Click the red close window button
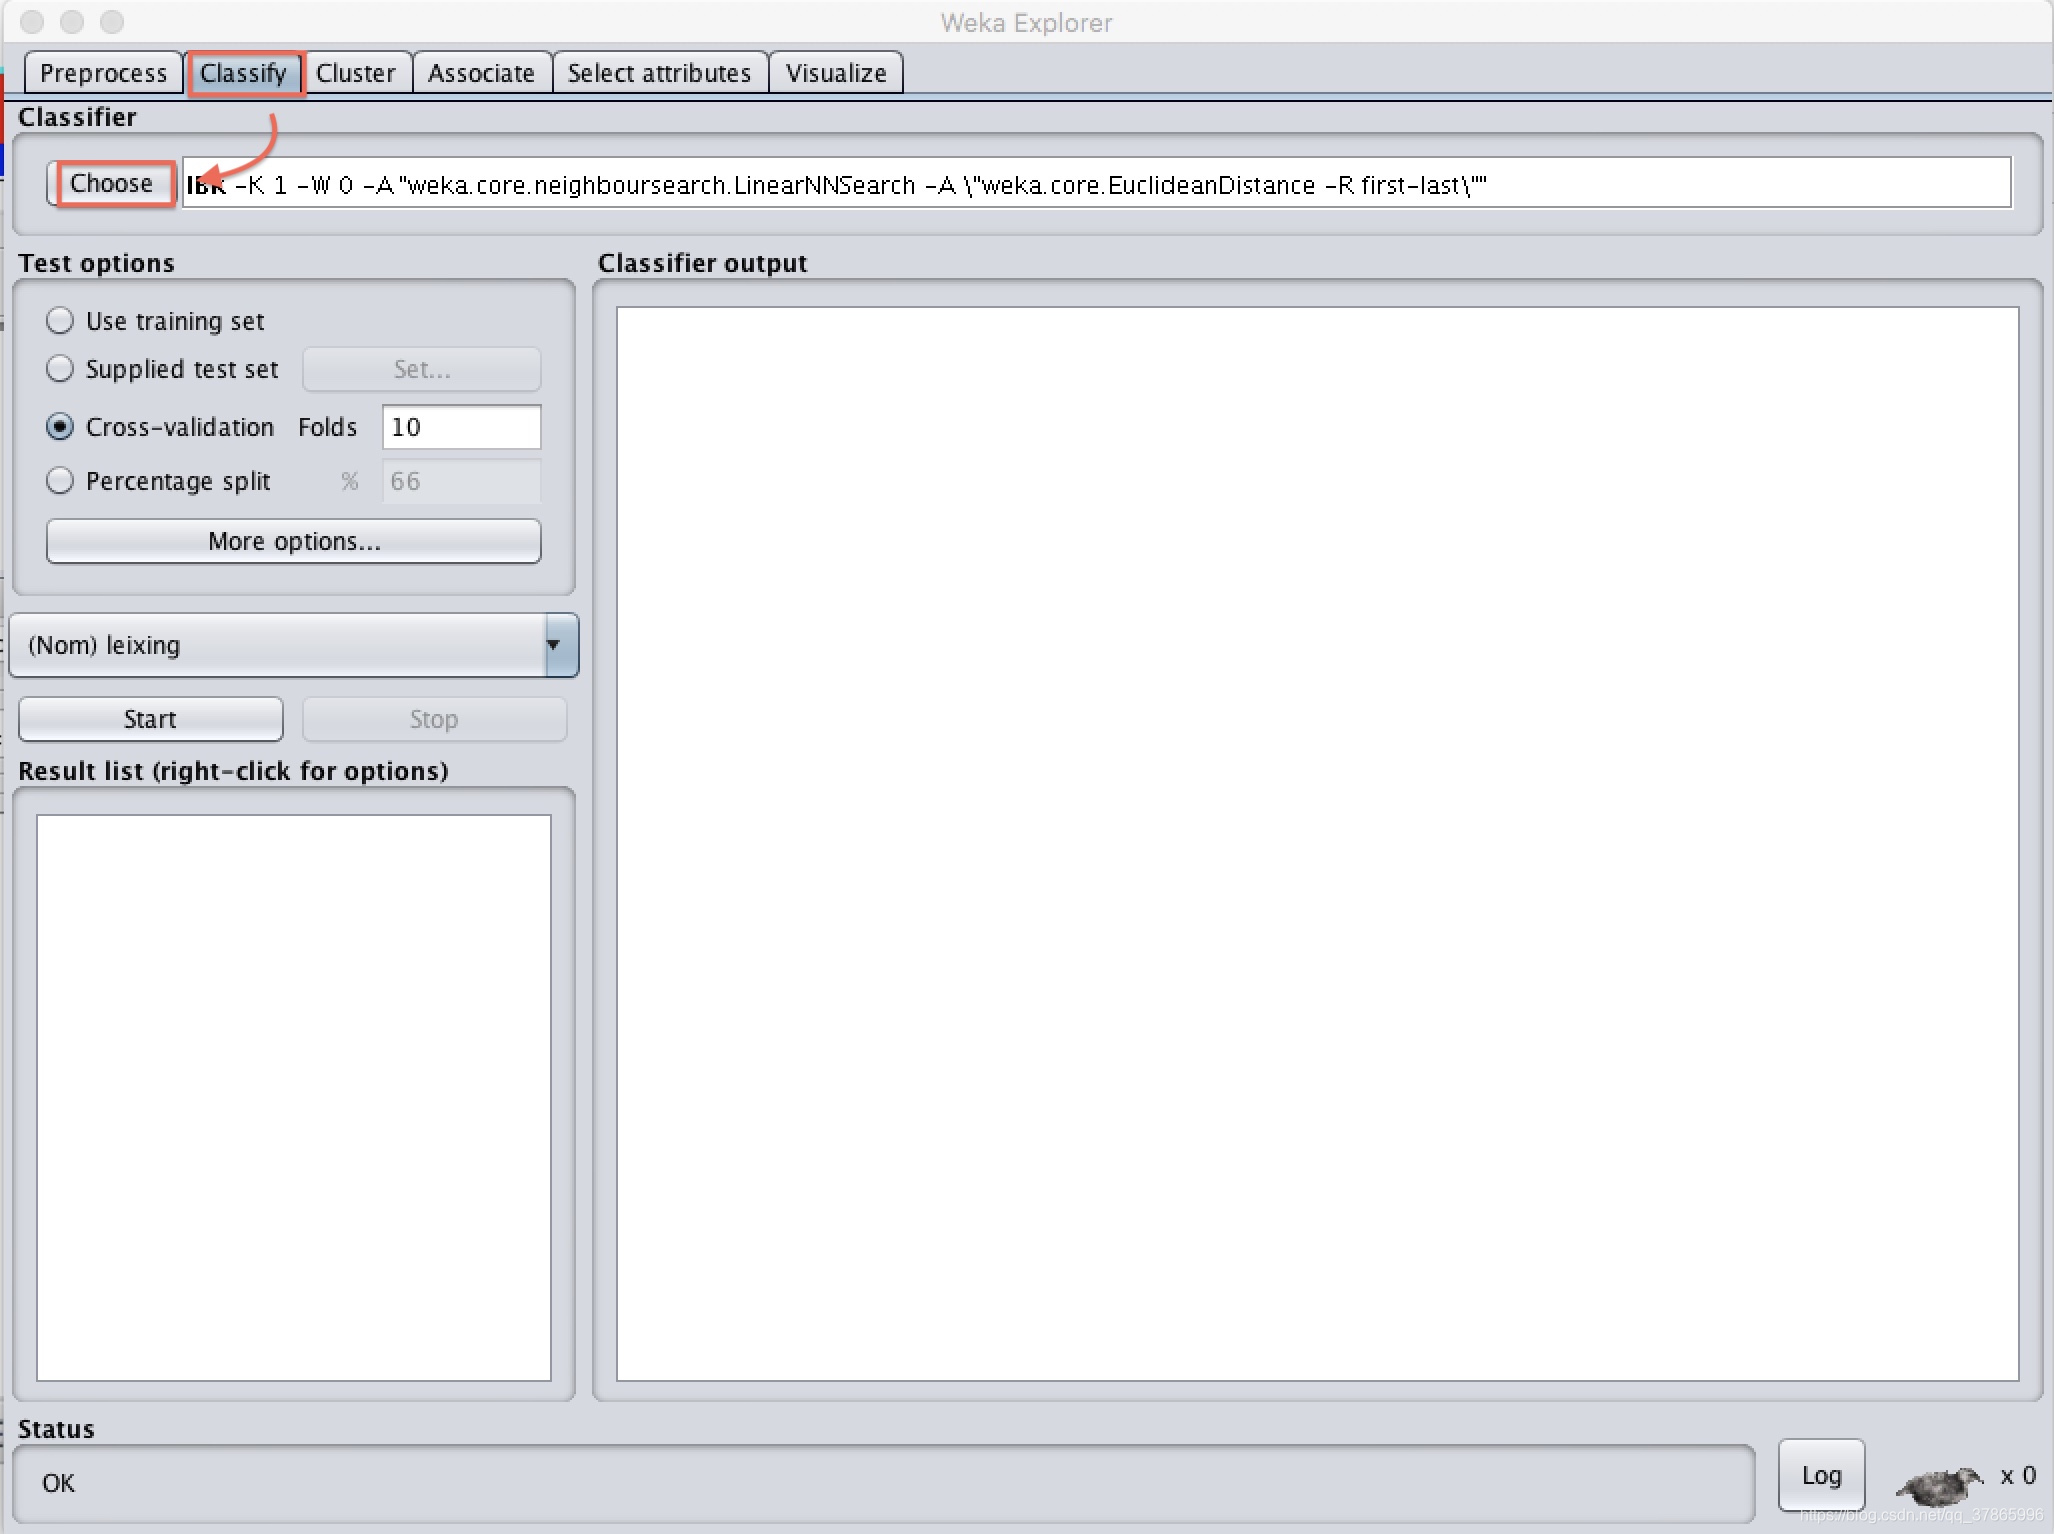 [32, 22]
